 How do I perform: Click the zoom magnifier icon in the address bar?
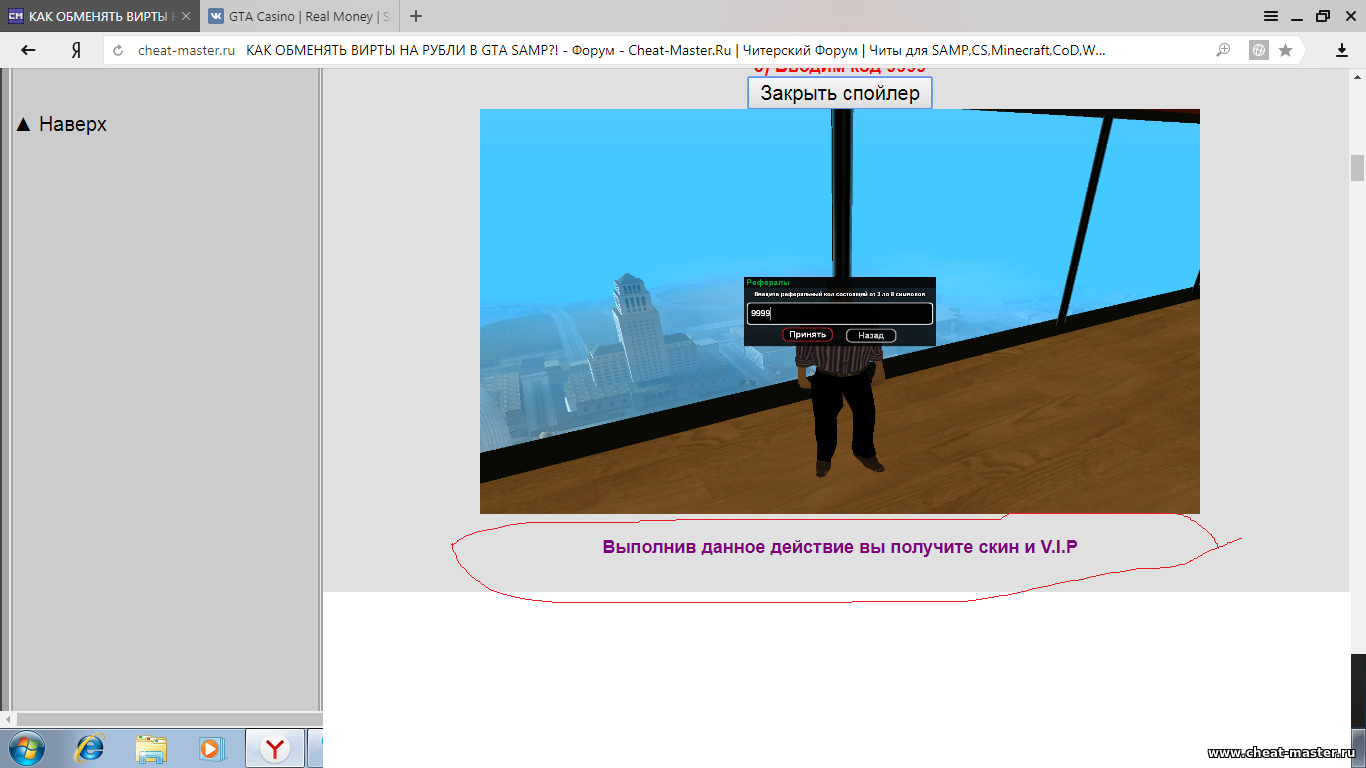[1223, 50]
